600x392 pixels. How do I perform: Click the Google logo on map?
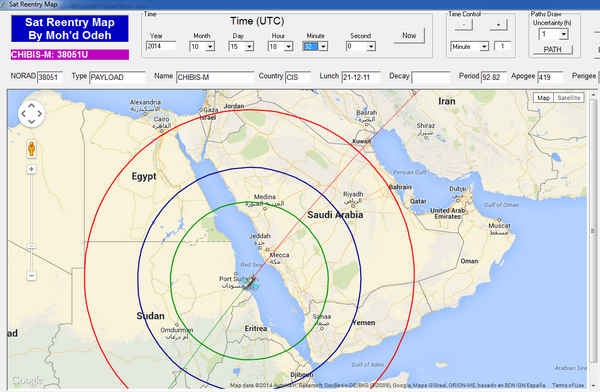coord(27,380)
